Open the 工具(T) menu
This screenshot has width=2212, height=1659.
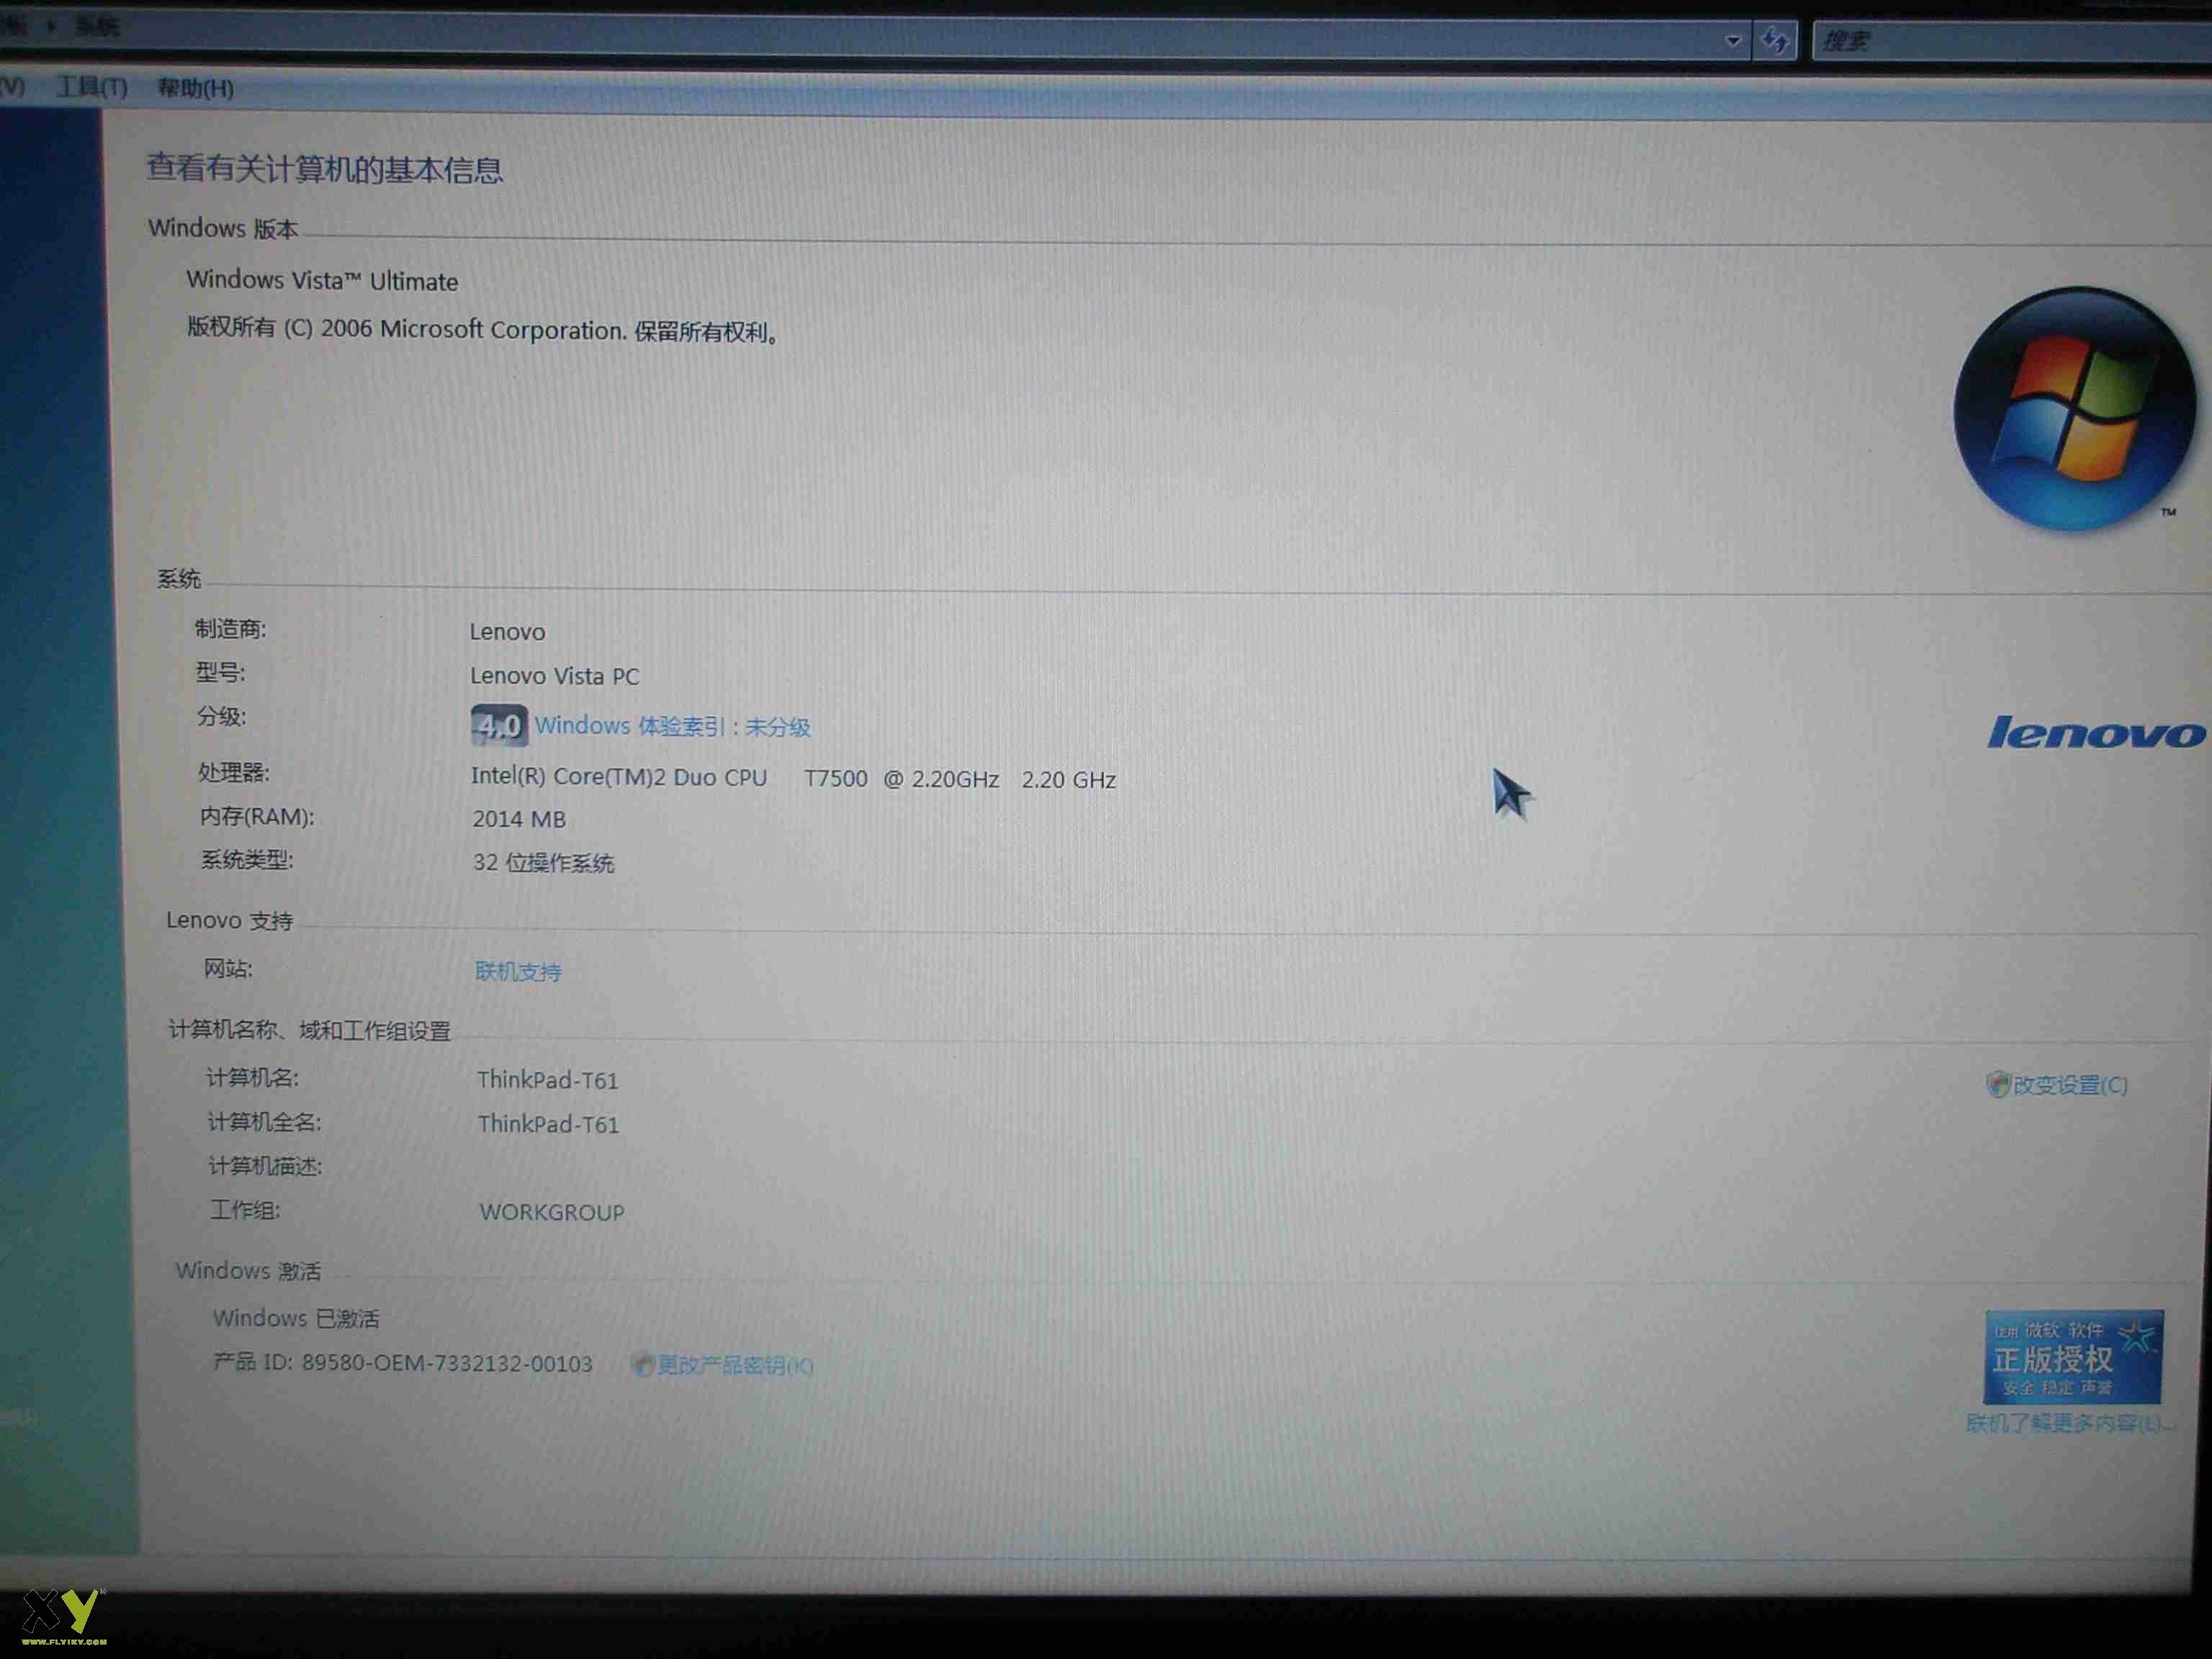tap(92, 88)
